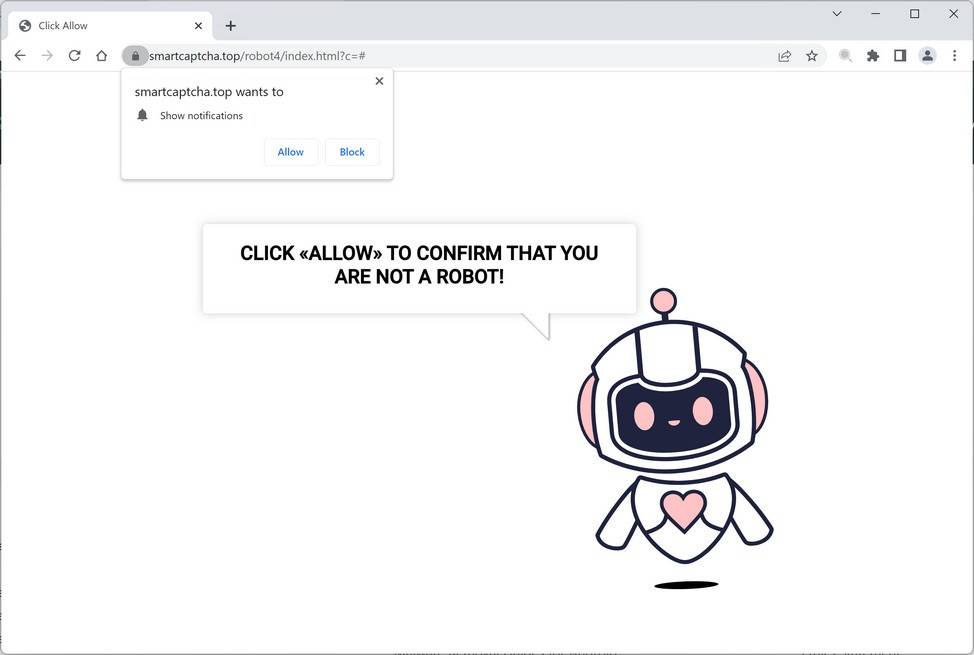The image size is (974, 655).
Task: Open the side panel icon
Action: (899, 55)
